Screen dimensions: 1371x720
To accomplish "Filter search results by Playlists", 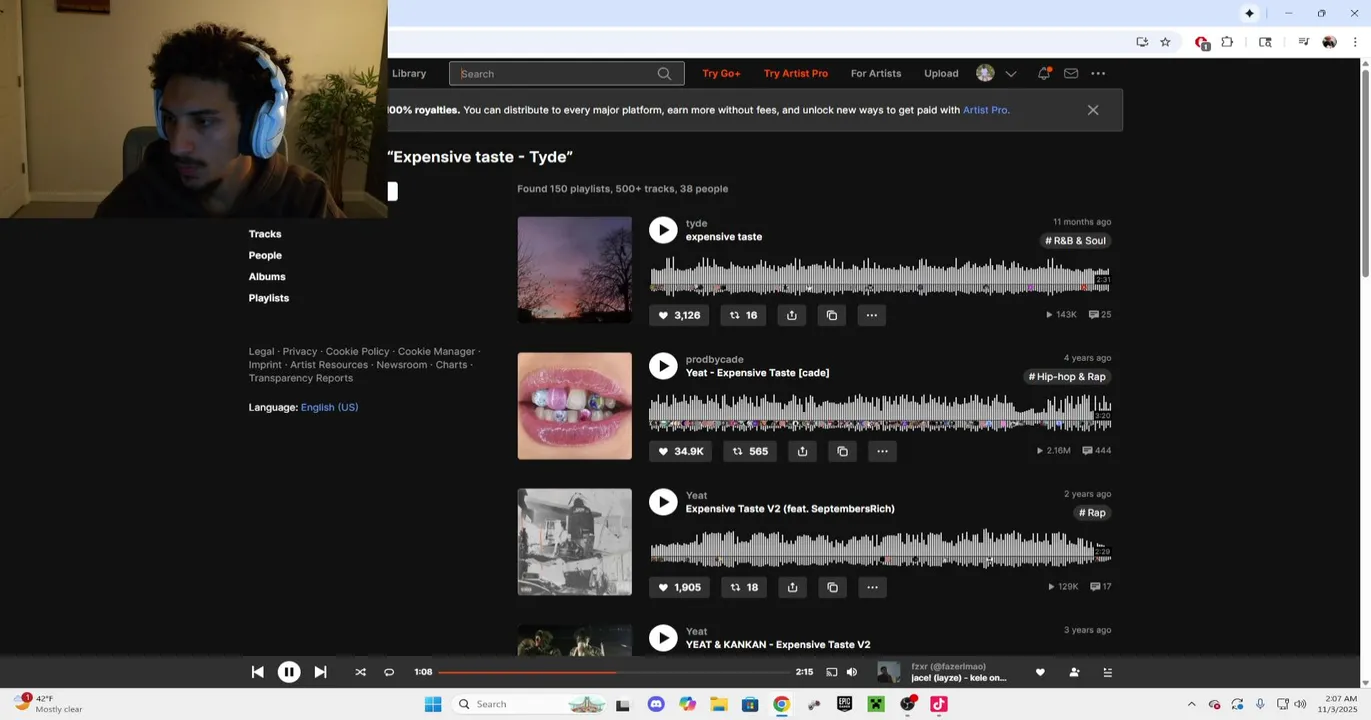I will (x=269, y=298).
